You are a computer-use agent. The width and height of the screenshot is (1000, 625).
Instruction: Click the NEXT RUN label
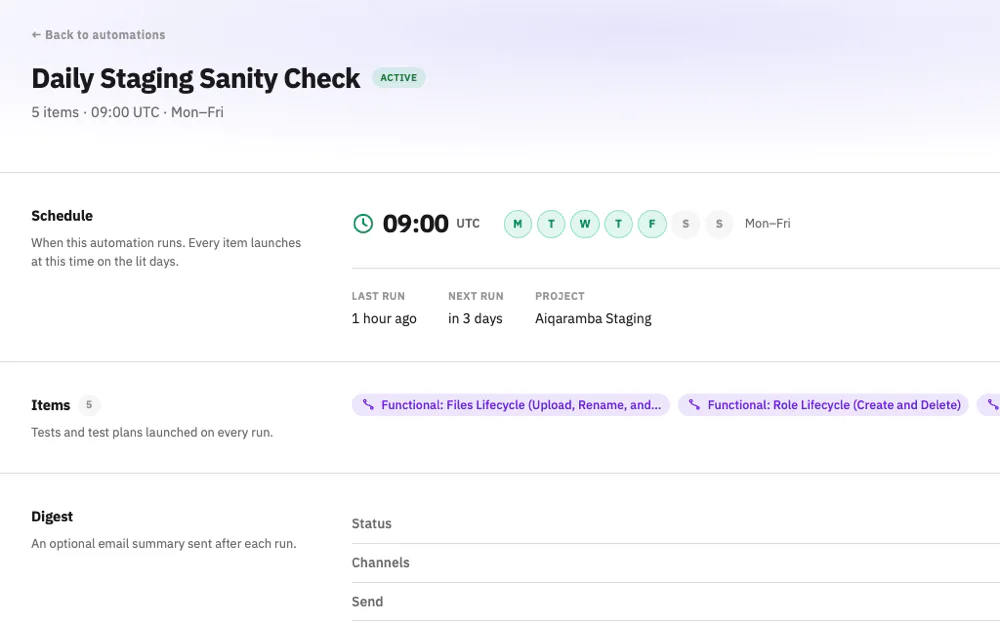point(476,296)
